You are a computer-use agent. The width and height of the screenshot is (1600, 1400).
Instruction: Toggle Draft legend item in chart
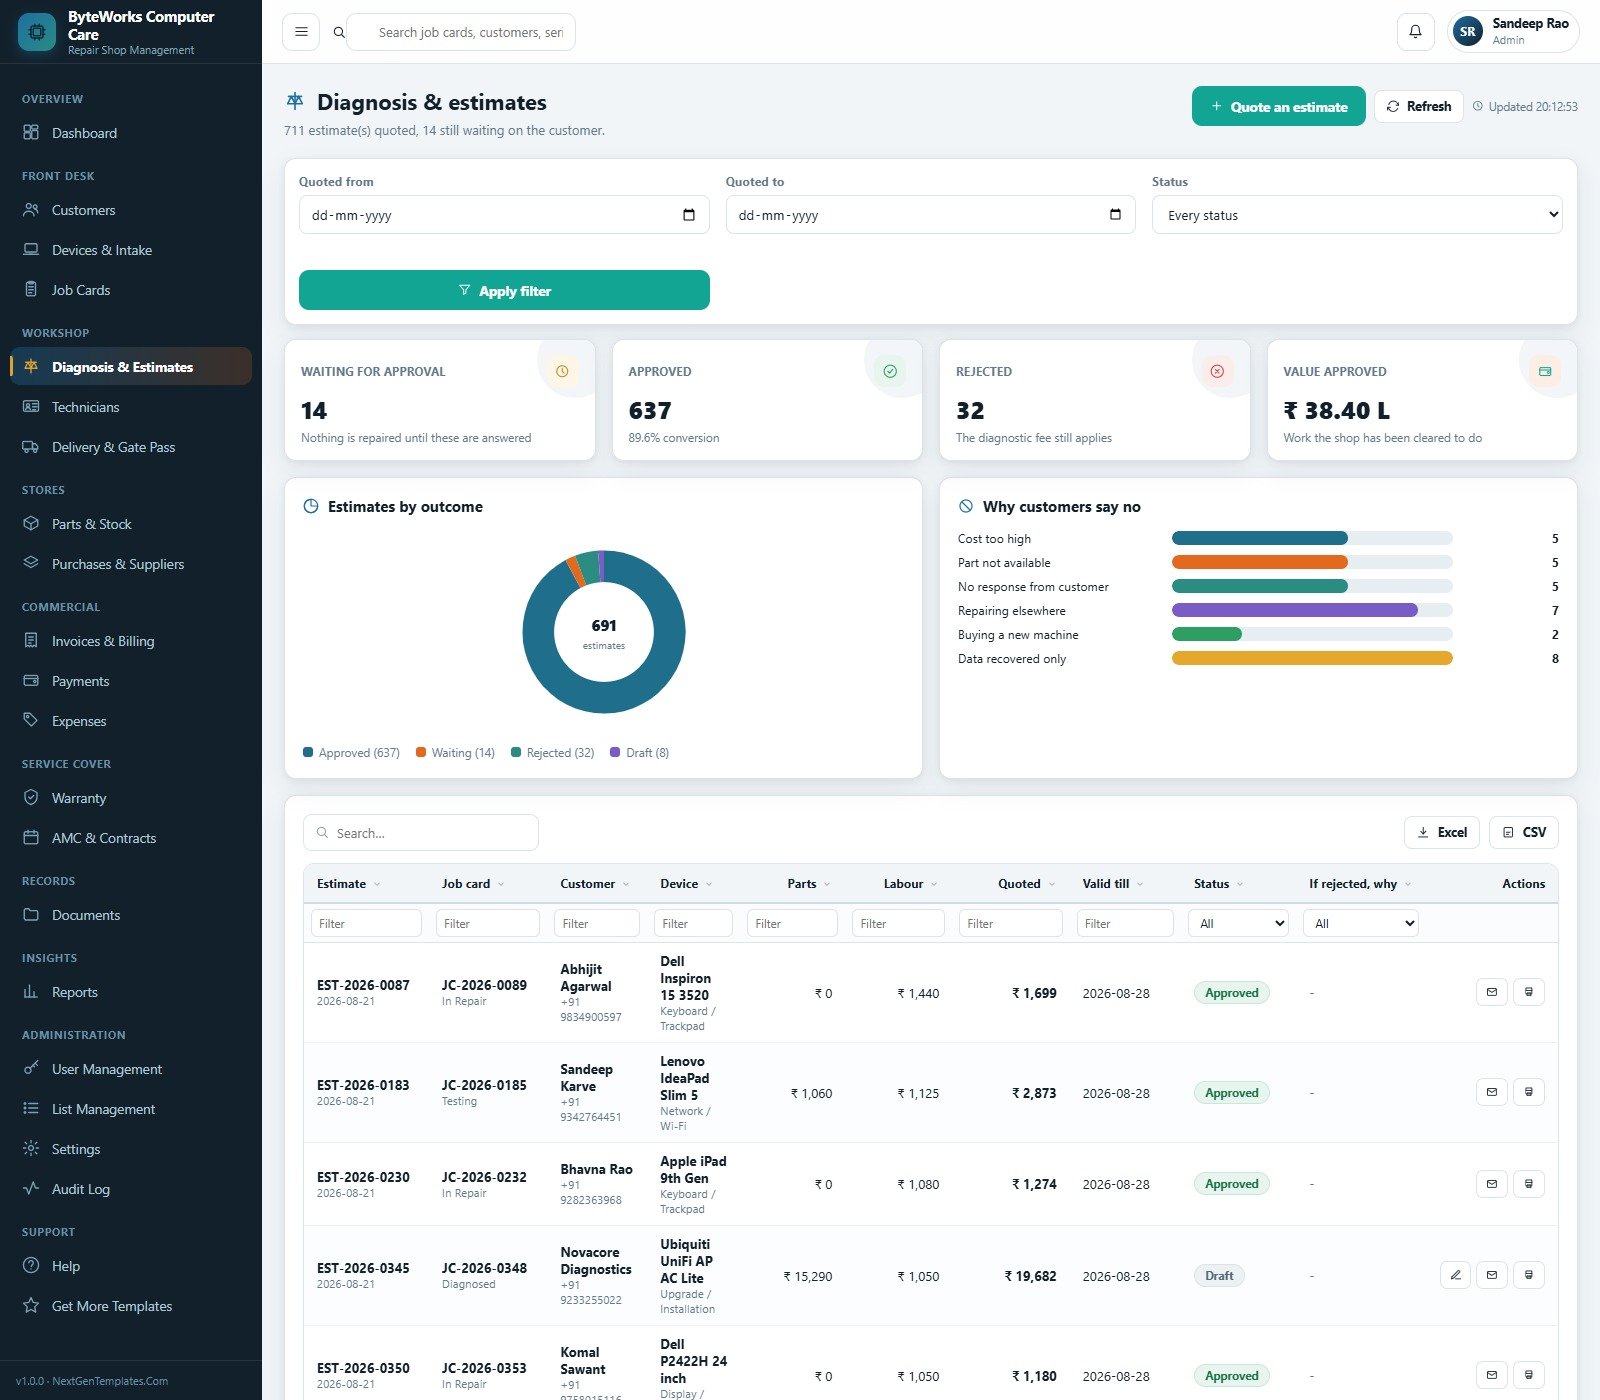click(640, 753)
